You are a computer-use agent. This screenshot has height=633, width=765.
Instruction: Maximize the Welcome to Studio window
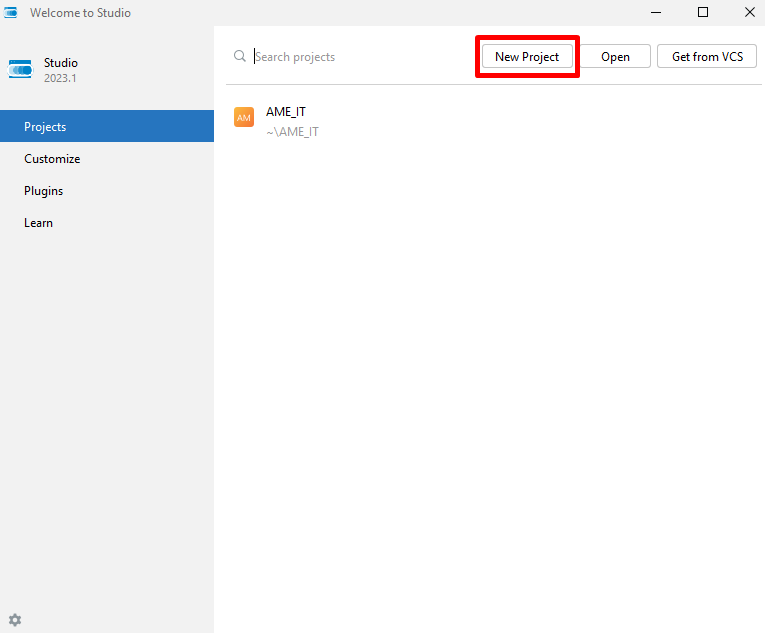pos(703,13)
